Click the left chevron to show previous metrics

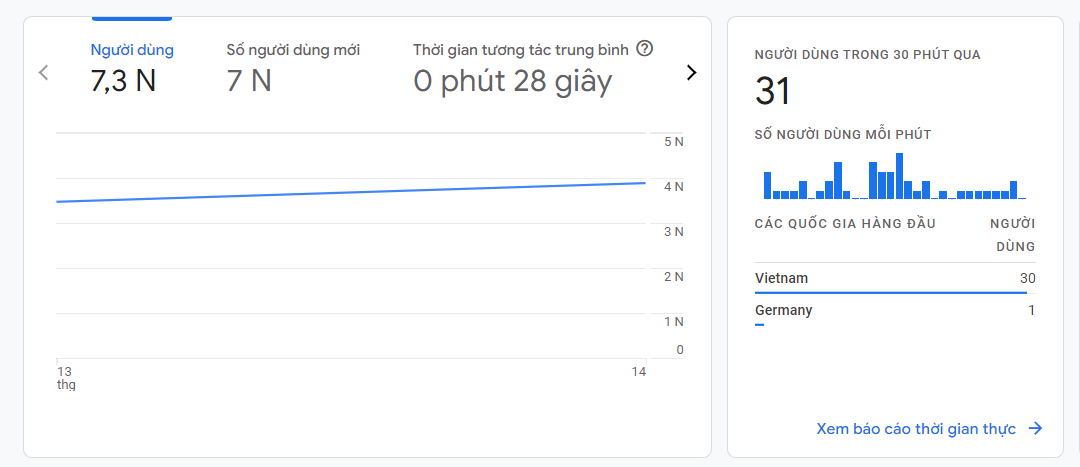[x=43, y=72]
